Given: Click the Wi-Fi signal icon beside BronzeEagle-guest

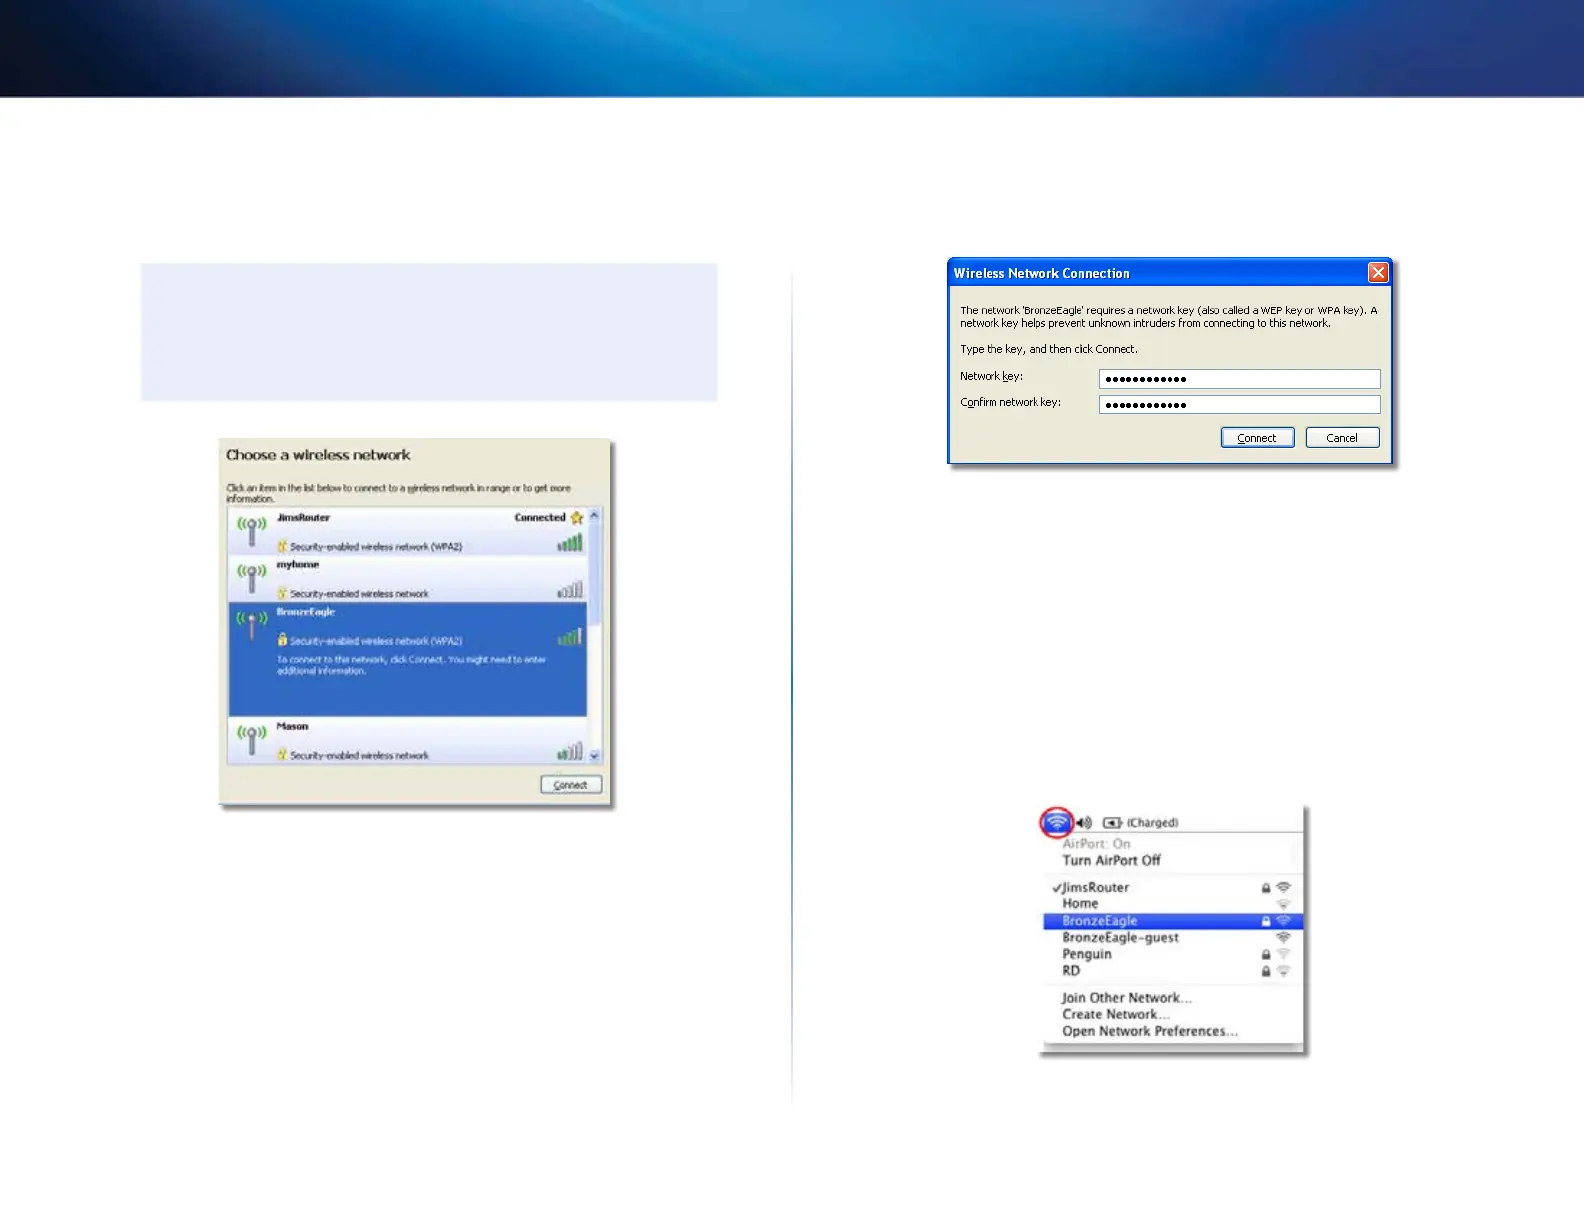Looking at the screenshot, I should point(1284,938).
